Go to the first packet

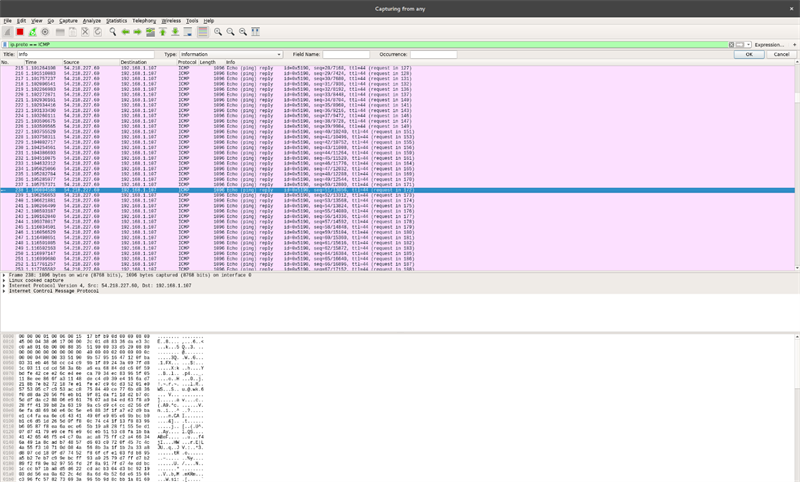click(x=163, y=32)
